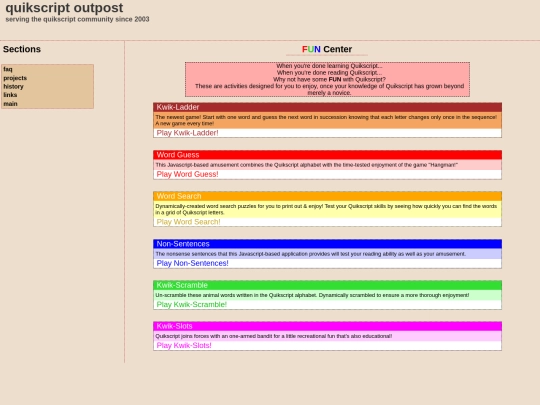Click the FUN Center heading
Viewport: 540px width, 405px height.
coord(327,49)
